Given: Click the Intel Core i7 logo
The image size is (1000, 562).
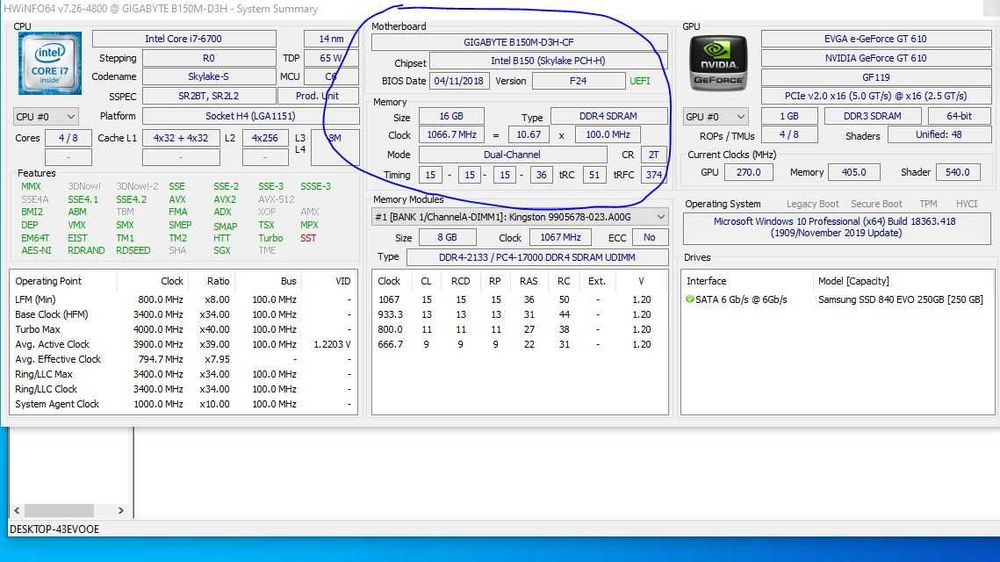Looking at the screenshot, I should [x=50, y=63].
